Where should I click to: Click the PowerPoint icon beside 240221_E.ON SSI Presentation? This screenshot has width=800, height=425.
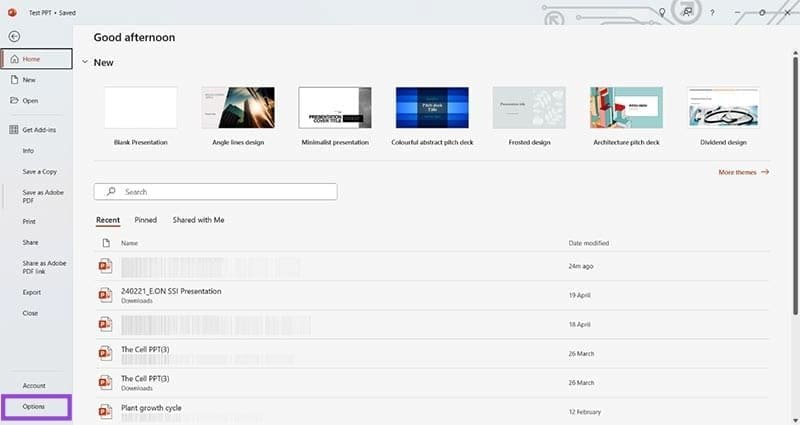click(x=106, y=295)
